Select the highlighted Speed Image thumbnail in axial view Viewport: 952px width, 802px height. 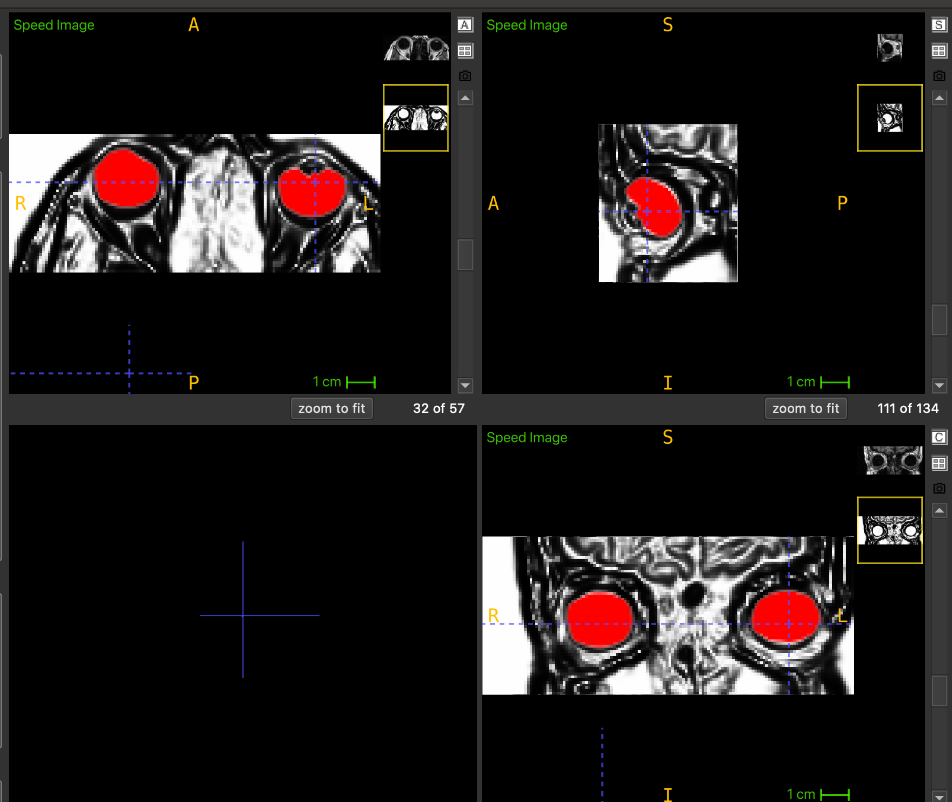[416, 118]
